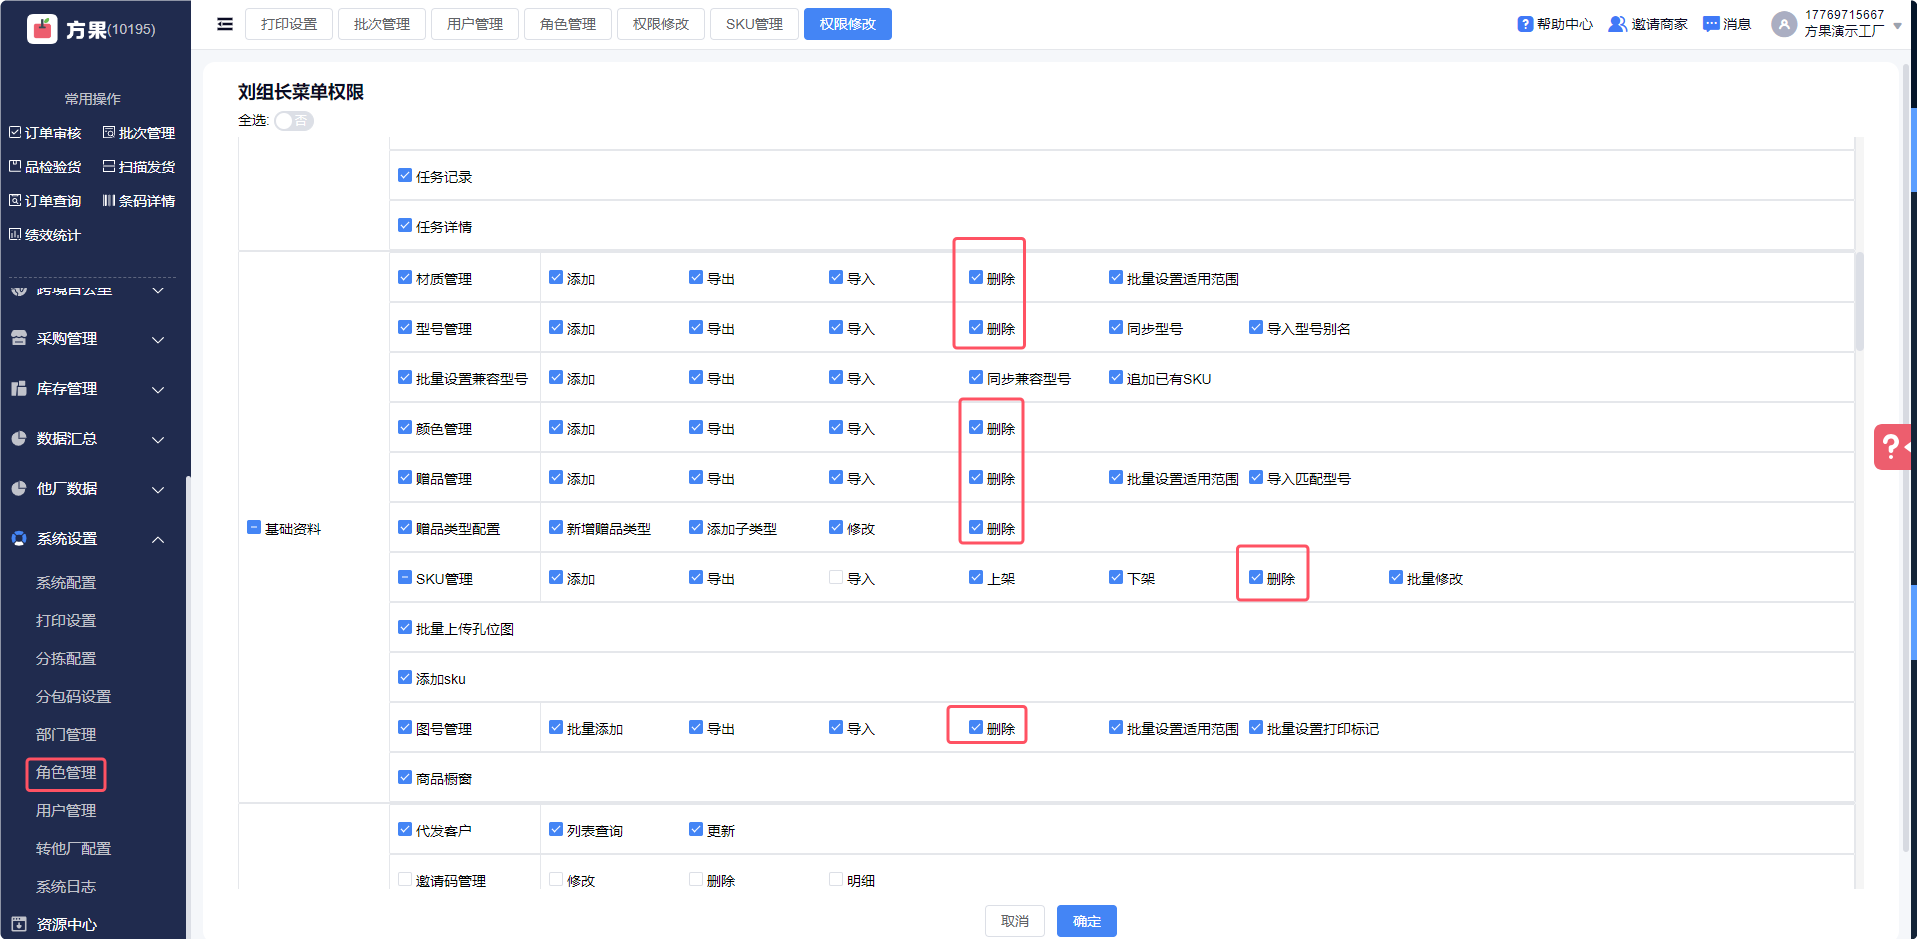The width and height of the screenshot is (1917, 939).
Task: Open the messages icon
Action: (1711, 24)
